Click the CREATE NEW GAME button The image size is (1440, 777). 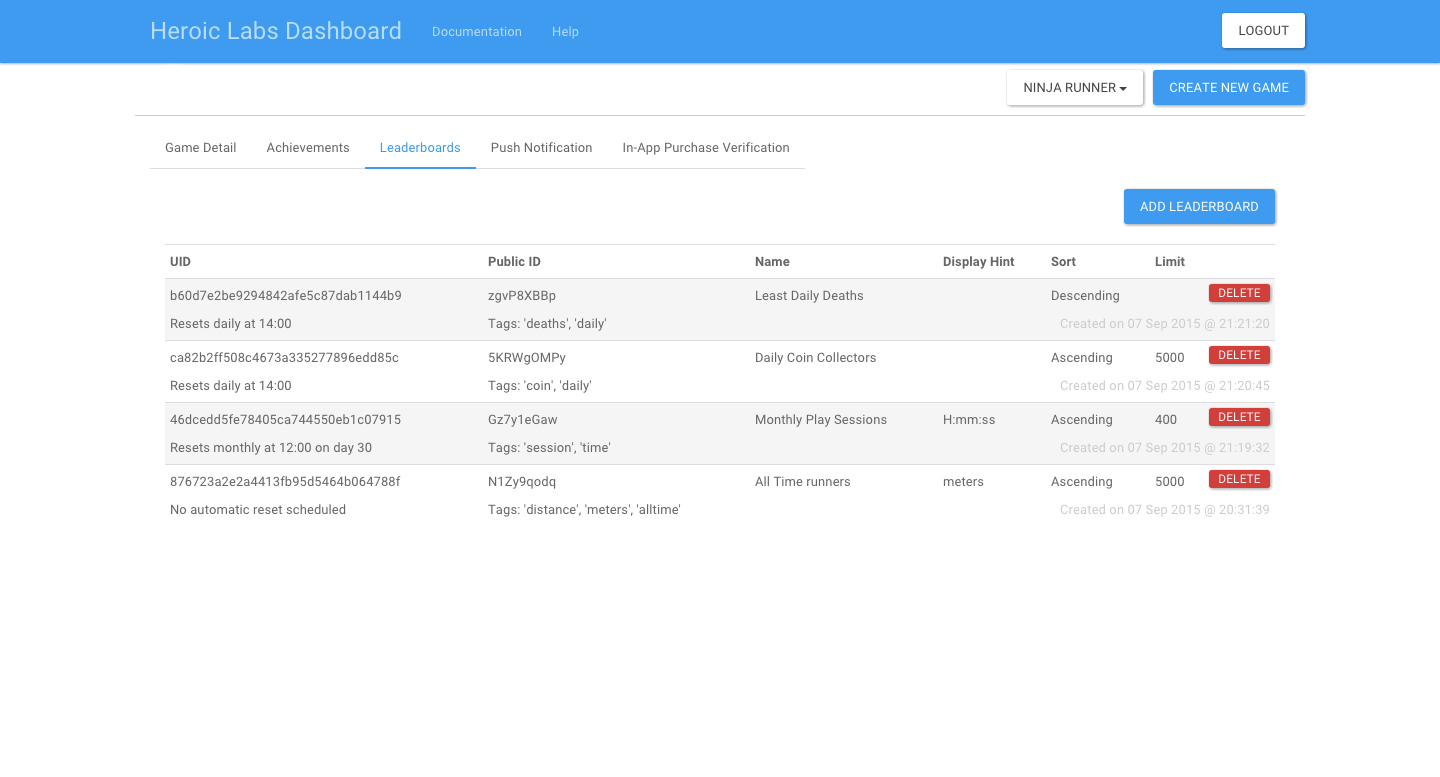(1229, 88)
